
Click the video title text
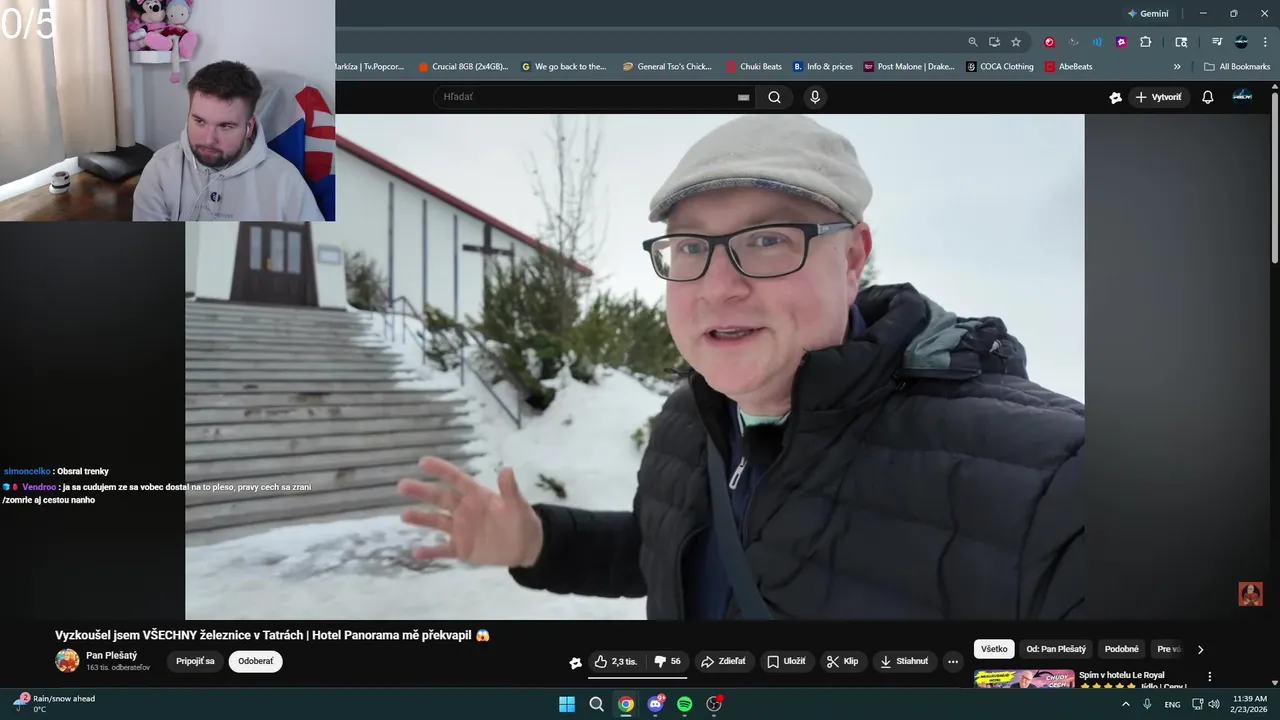[272, 635]
